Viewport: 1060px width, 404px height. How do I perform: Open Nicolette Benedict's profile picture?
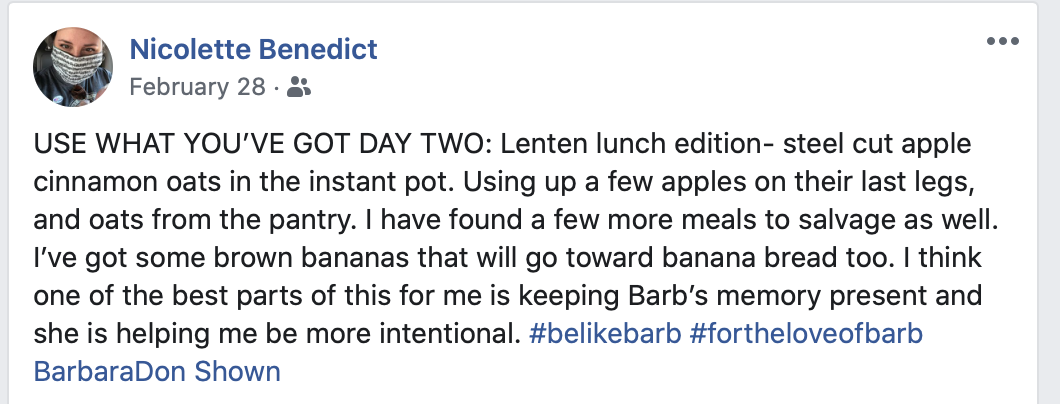pyautogui.click(x=76, y=66)
